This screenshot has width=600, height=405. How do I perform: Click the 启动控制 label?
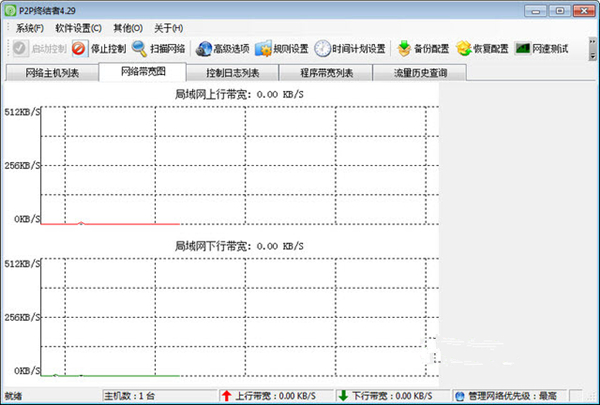pyautogui.click(x=49, y=49)
